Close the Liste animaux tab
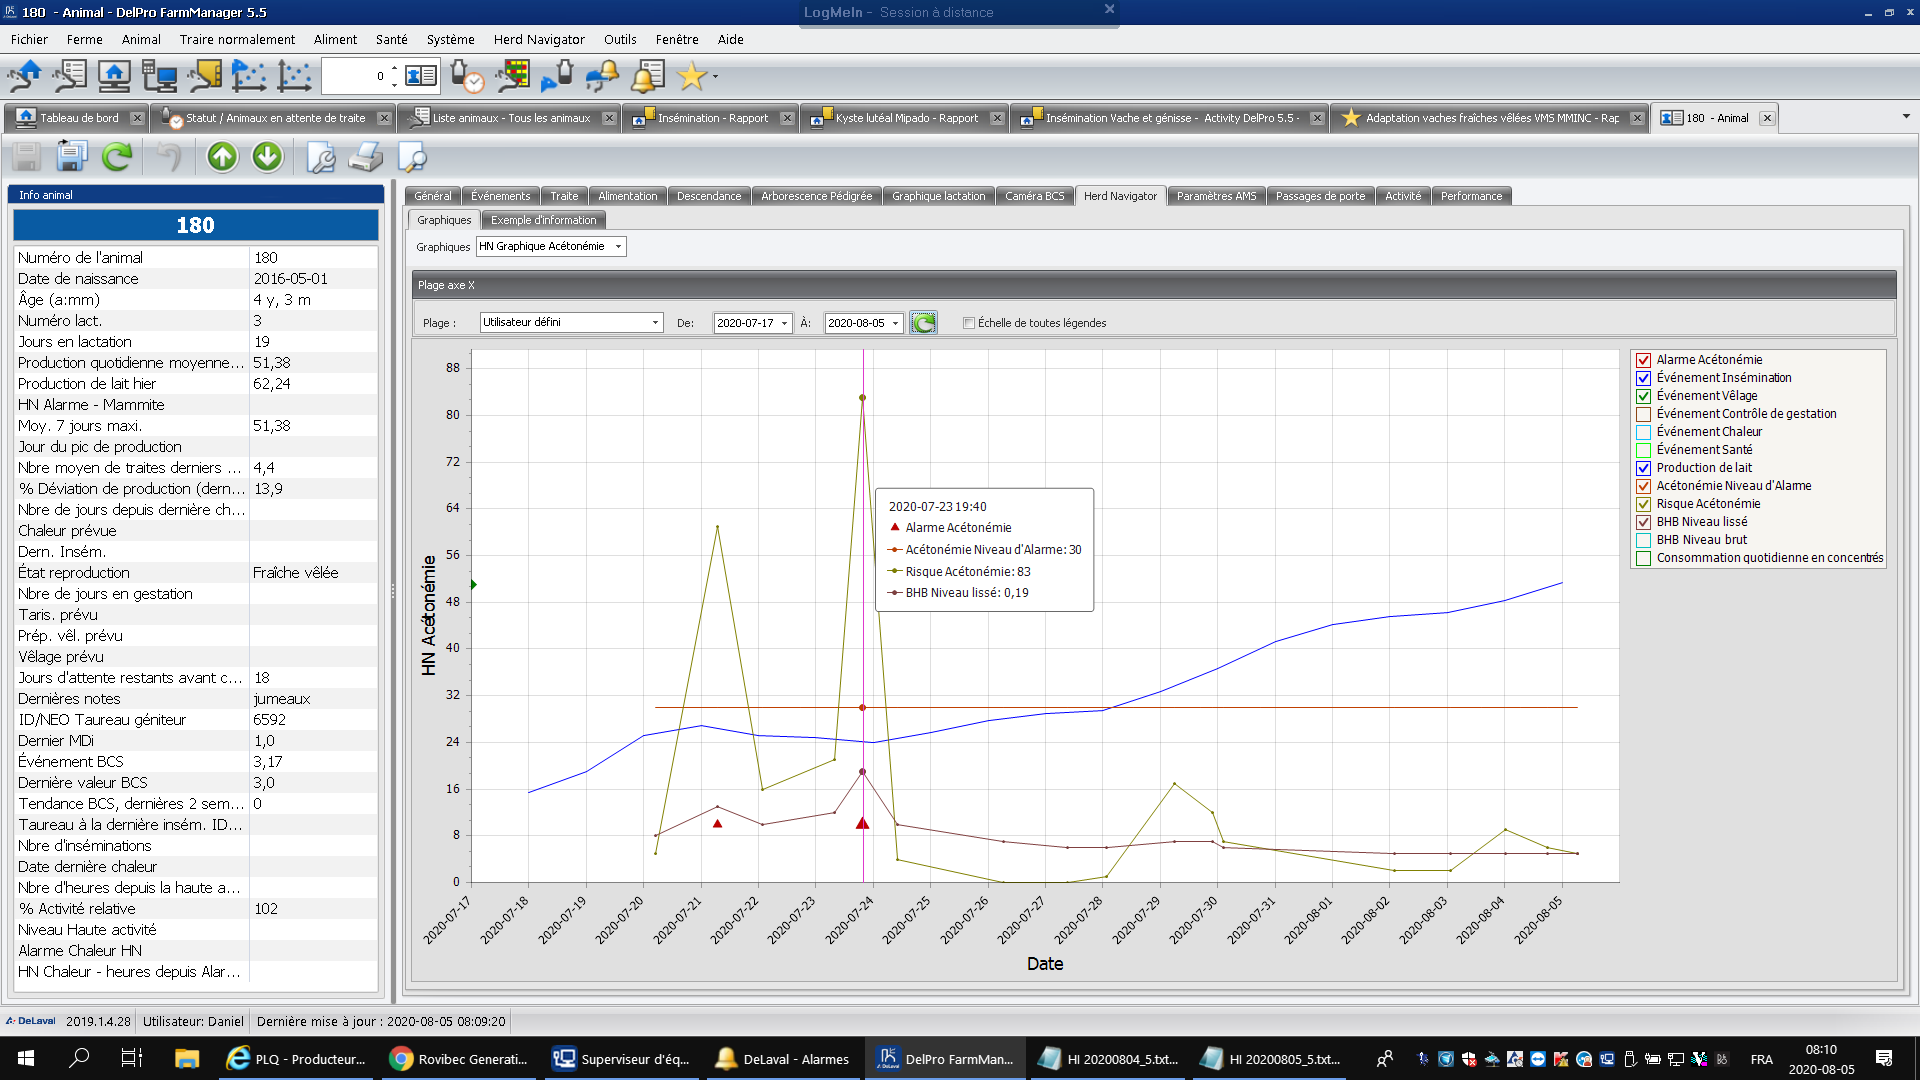Image resolution: width=1920 pixels, height=1080 pixels. pyautogui.click(x=609, y=118)
